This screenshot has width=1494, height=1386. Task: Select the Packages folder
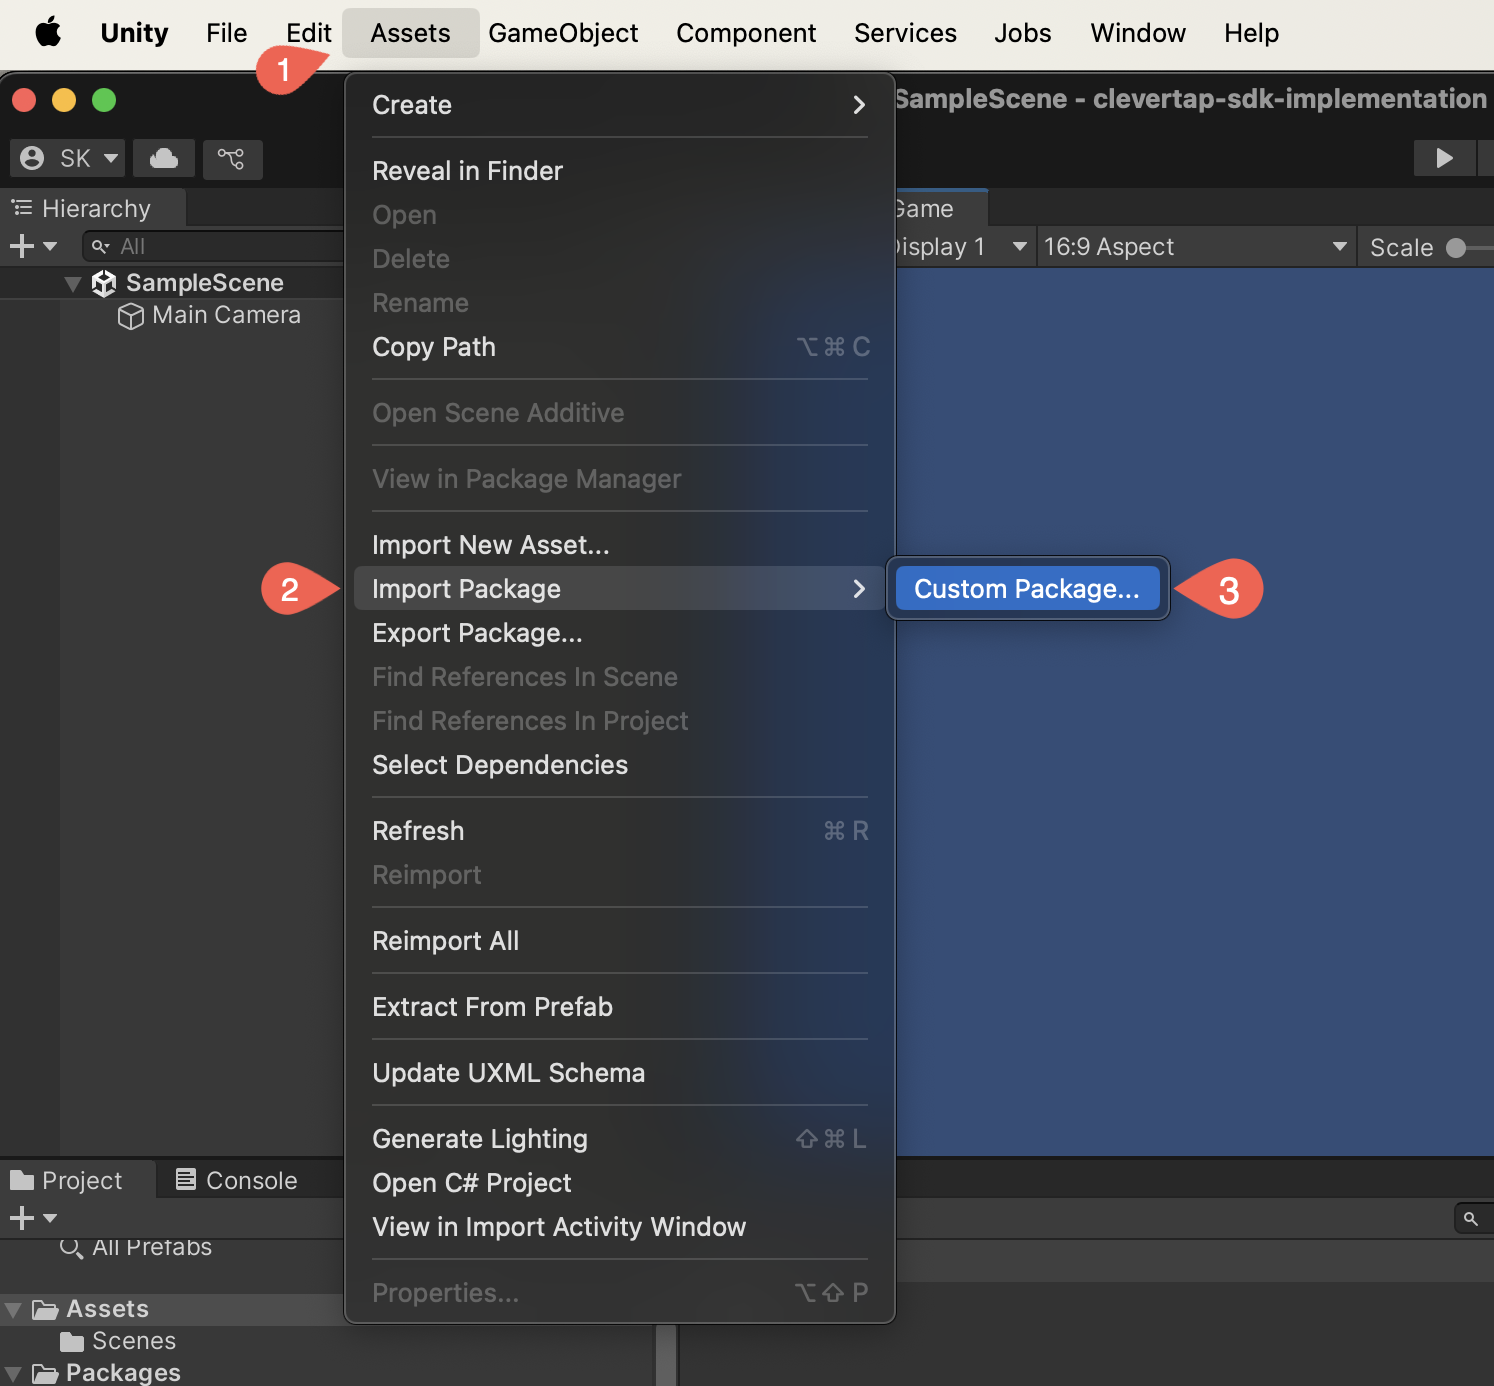[123, 1373]
